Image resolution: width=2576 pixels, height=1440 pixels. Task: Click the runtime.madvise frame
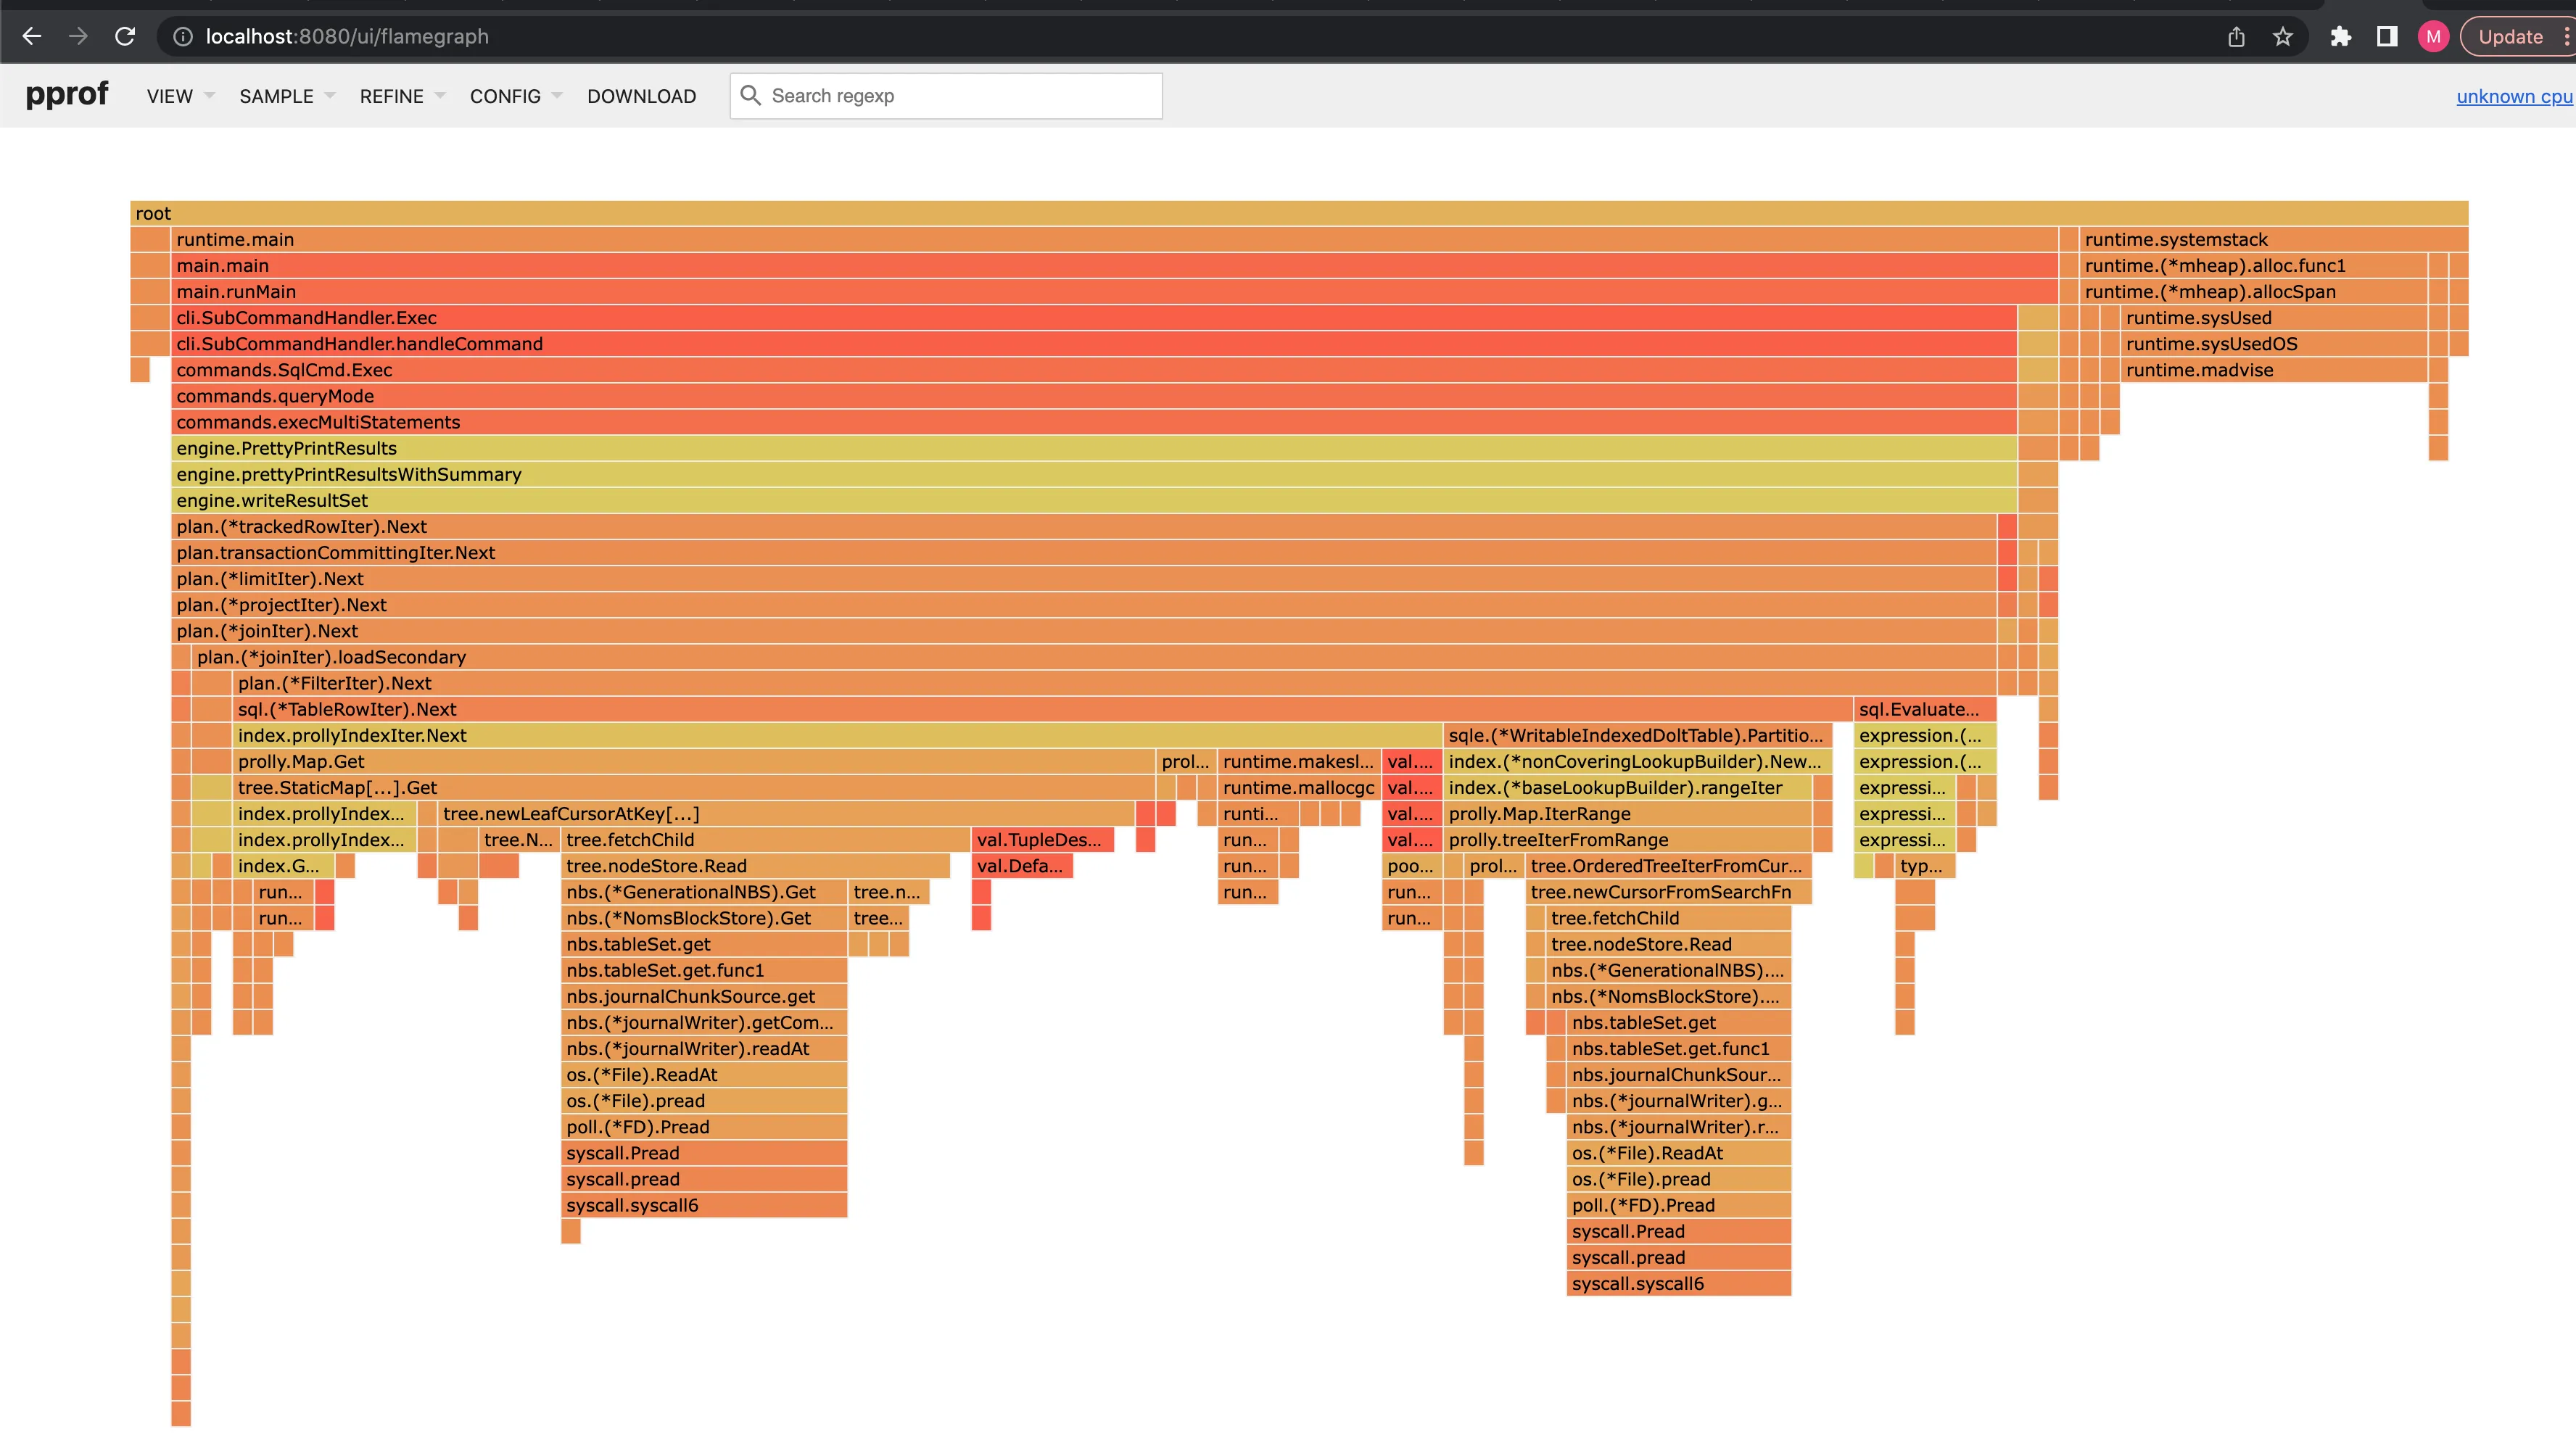click(x=2273, y=370)
